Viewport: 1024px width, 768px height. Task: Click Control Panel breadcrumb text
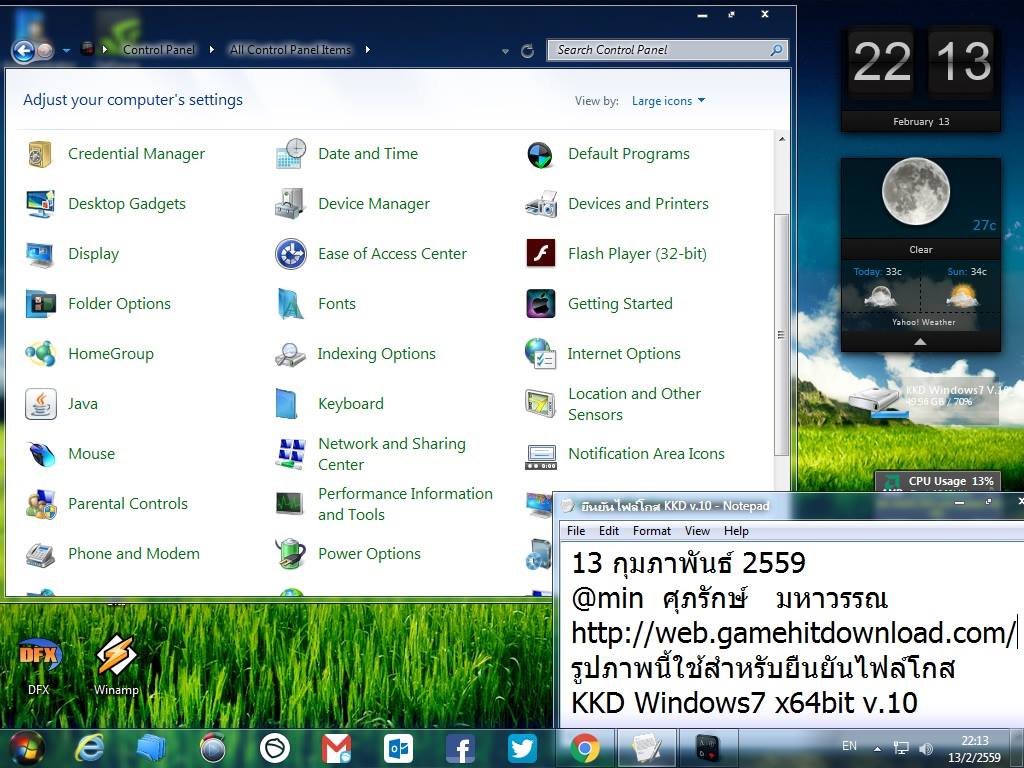coord(159,50)
